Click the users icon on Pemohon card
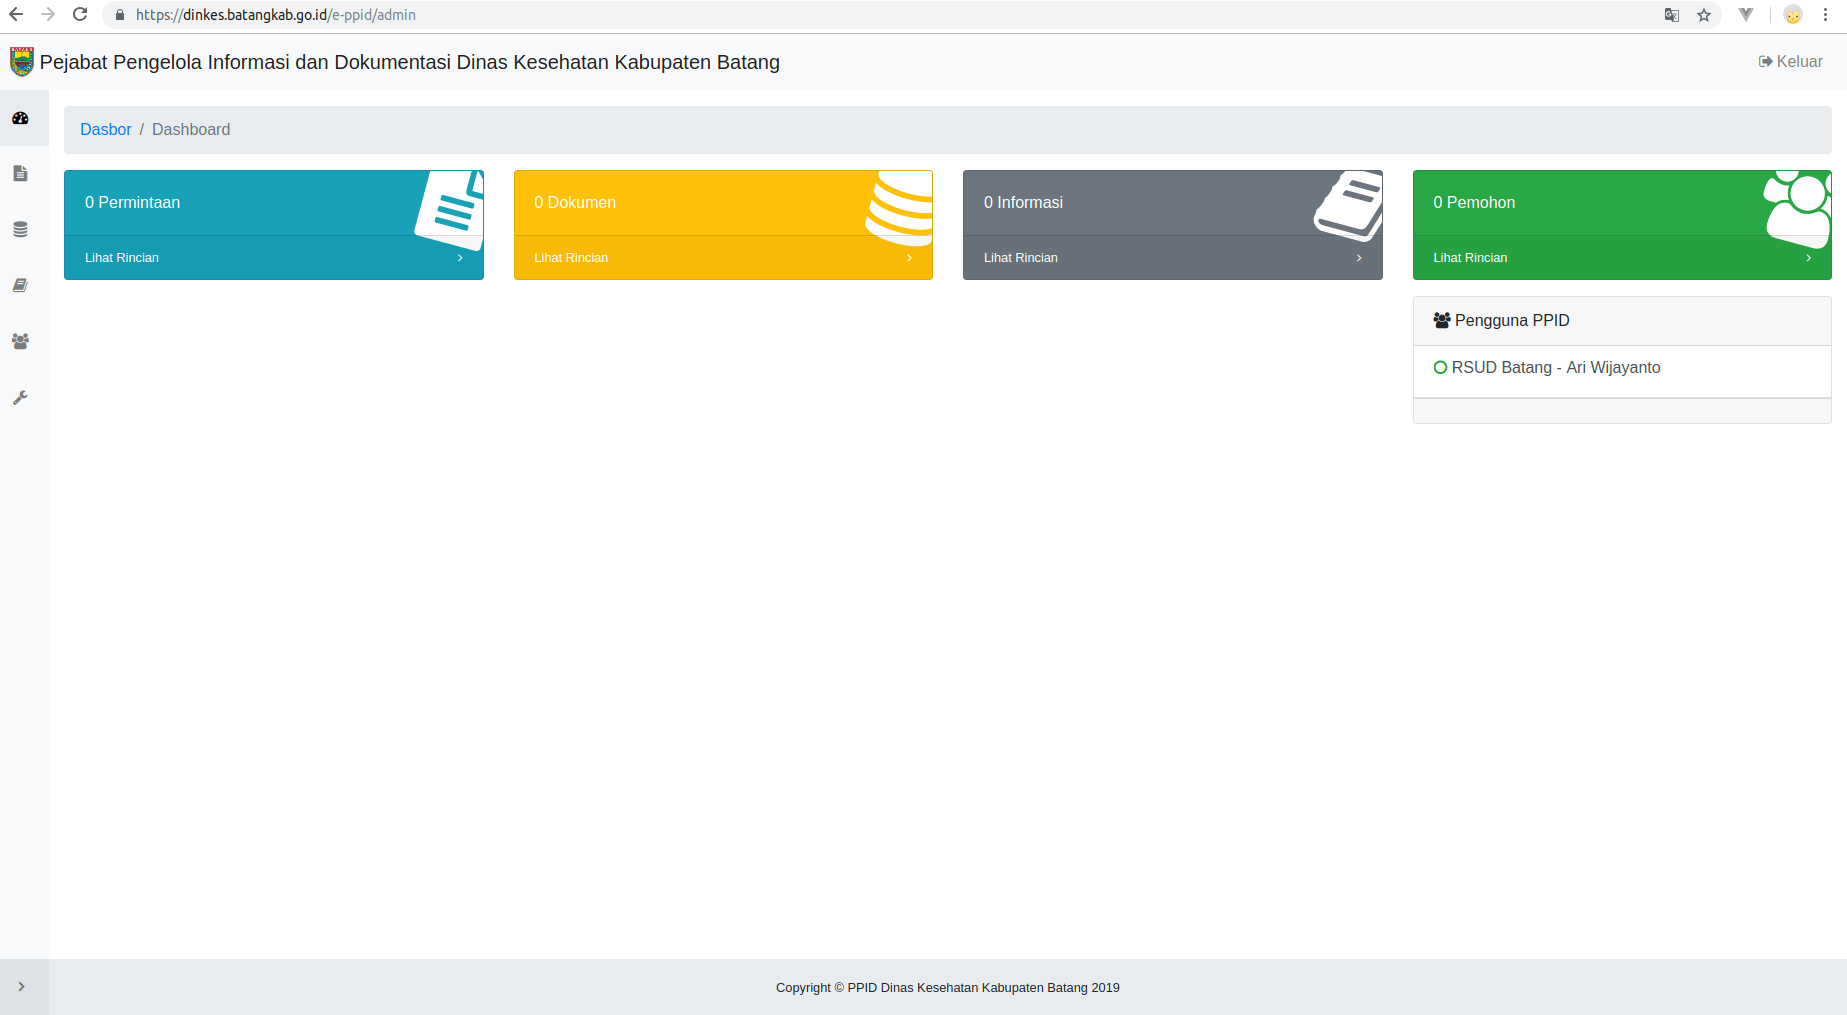 click(1798, 209)
